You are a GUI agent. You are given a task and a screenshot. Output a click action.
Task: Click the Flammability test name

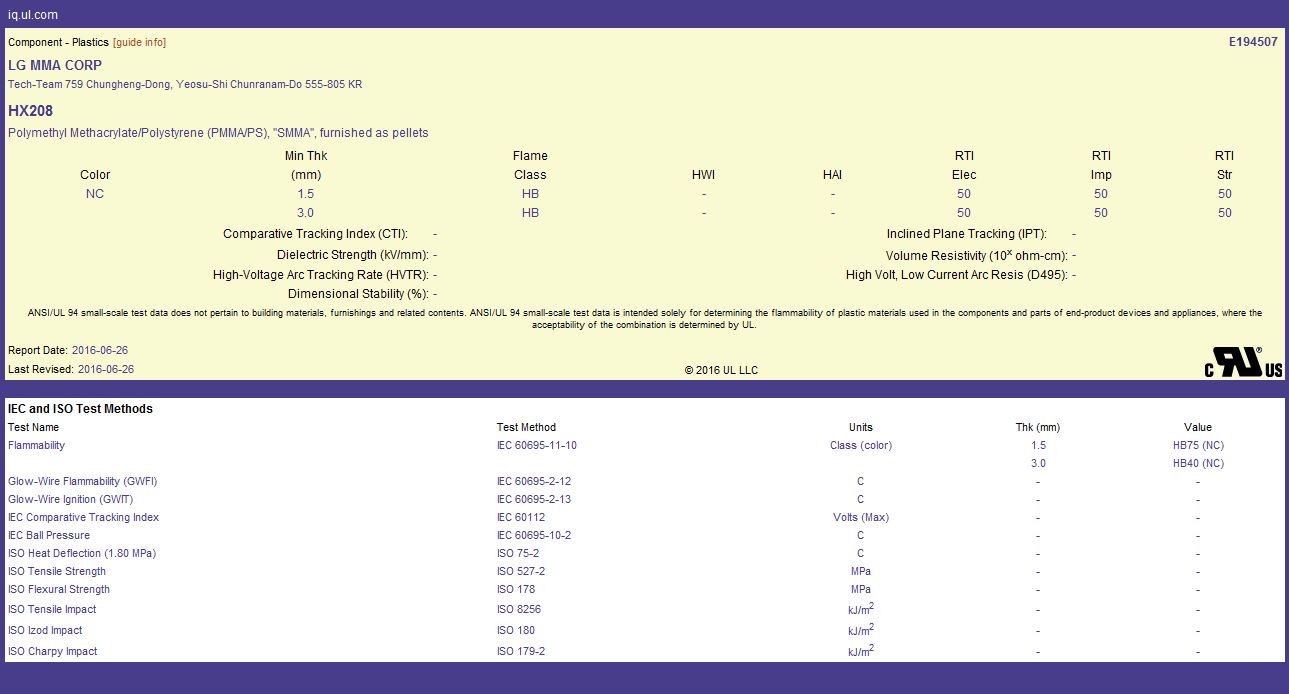pyautogui.click(x=36, y=445)
